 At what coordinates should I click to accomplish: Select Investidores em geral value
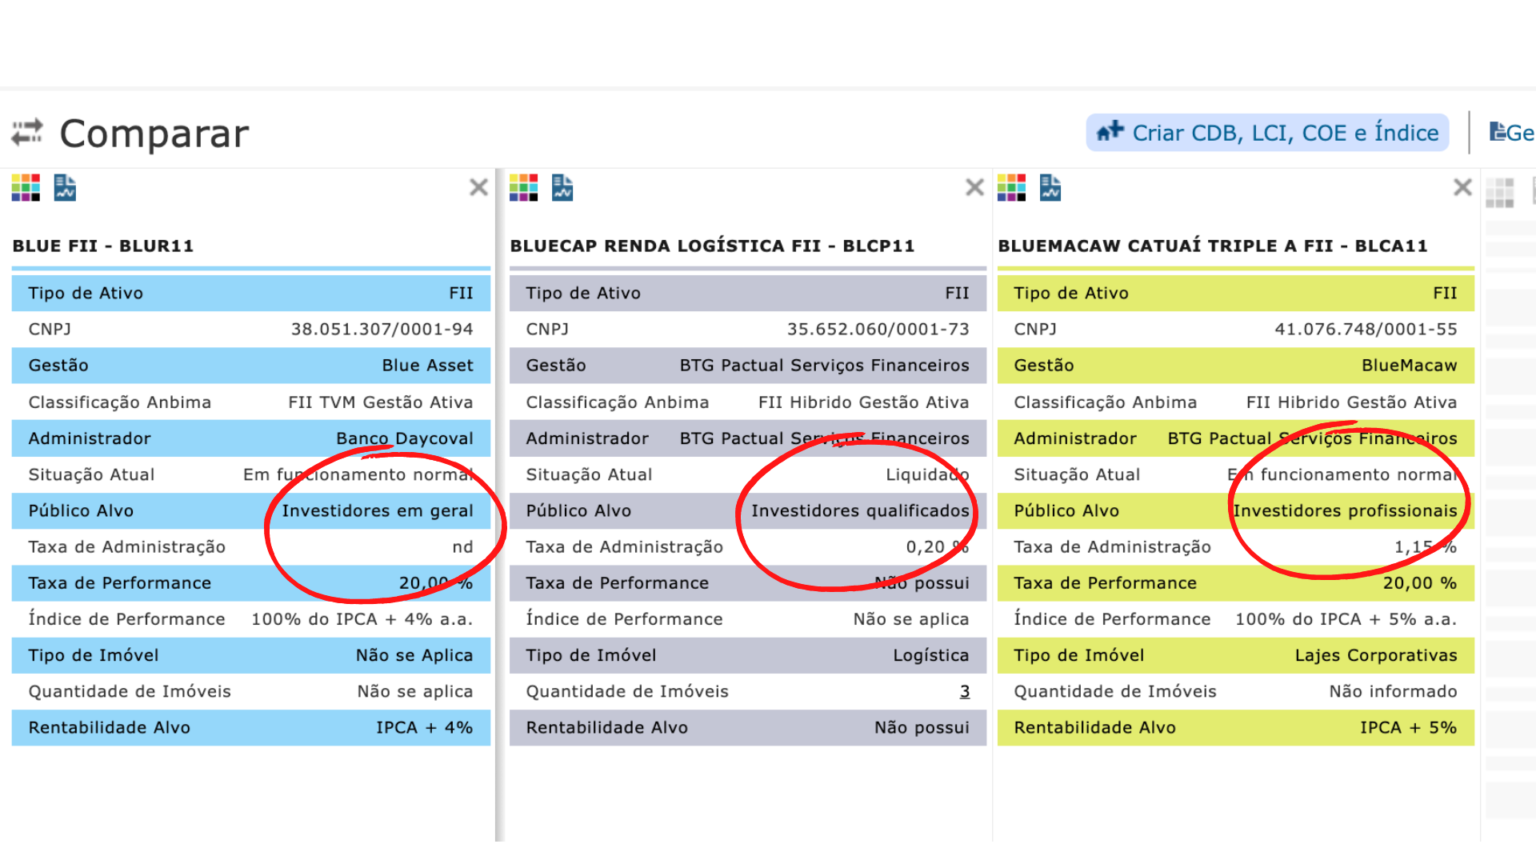click(378, 510)
